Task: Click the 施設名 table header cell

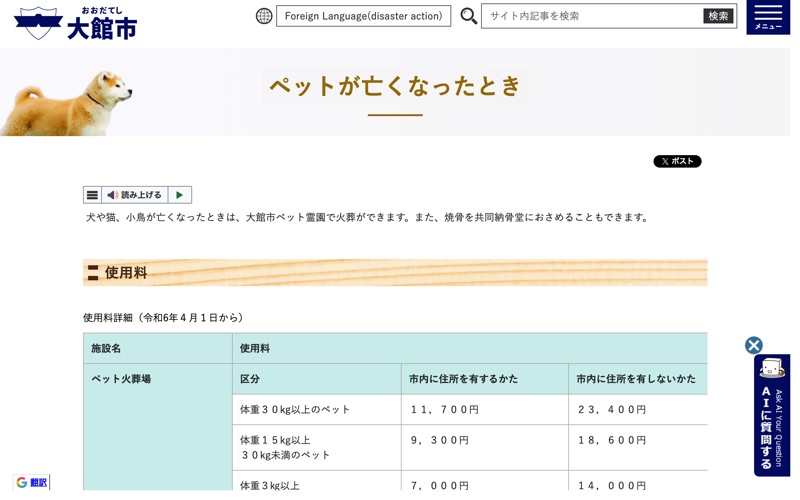Action: click(158, 348)
